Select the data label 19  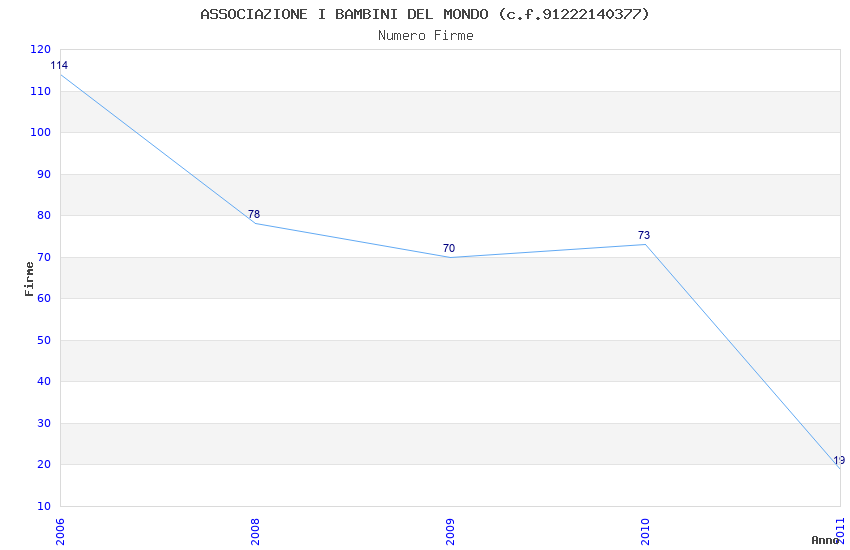coord(839,461)
